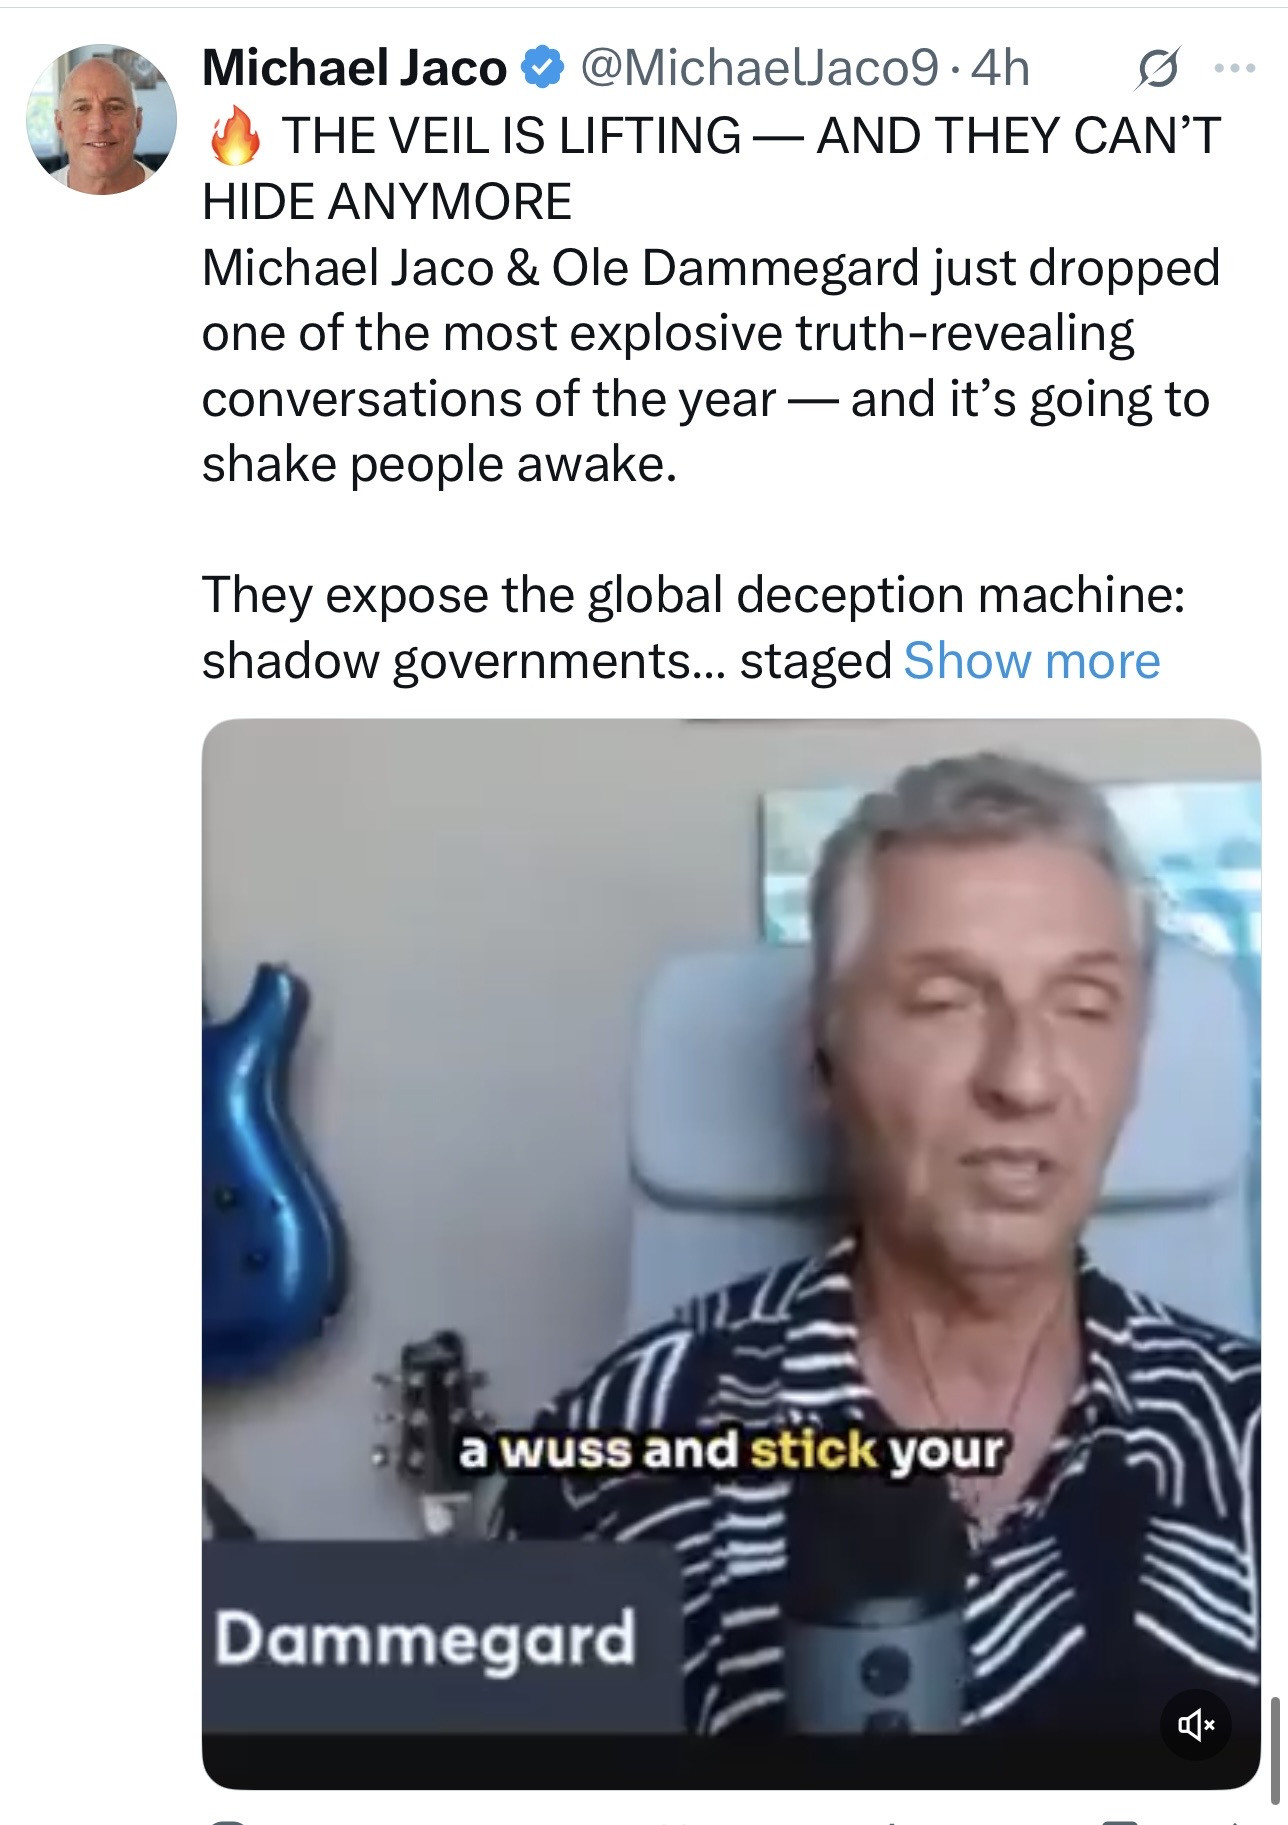Open the Grok explain-post icon
The width and height of the screenshot is (1288, 1825).
[x=1157, y=68]
